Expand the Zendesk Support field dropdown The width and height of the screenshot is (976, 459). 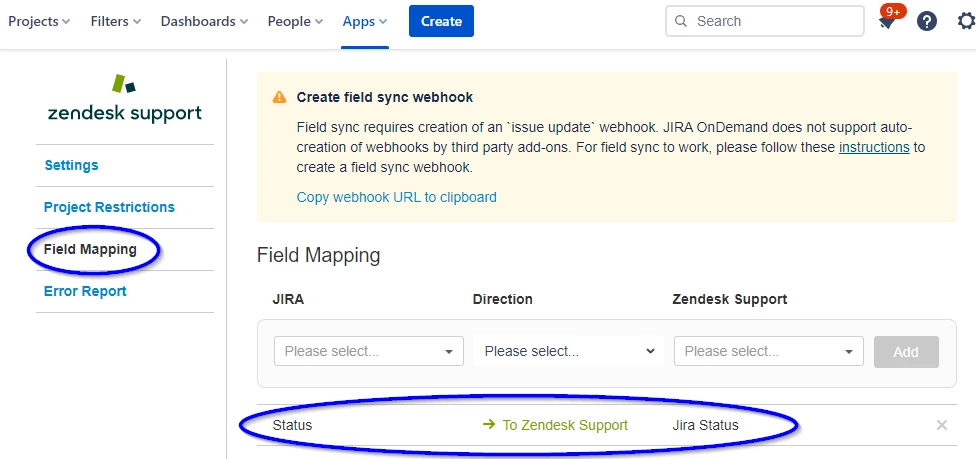(769, 351)
